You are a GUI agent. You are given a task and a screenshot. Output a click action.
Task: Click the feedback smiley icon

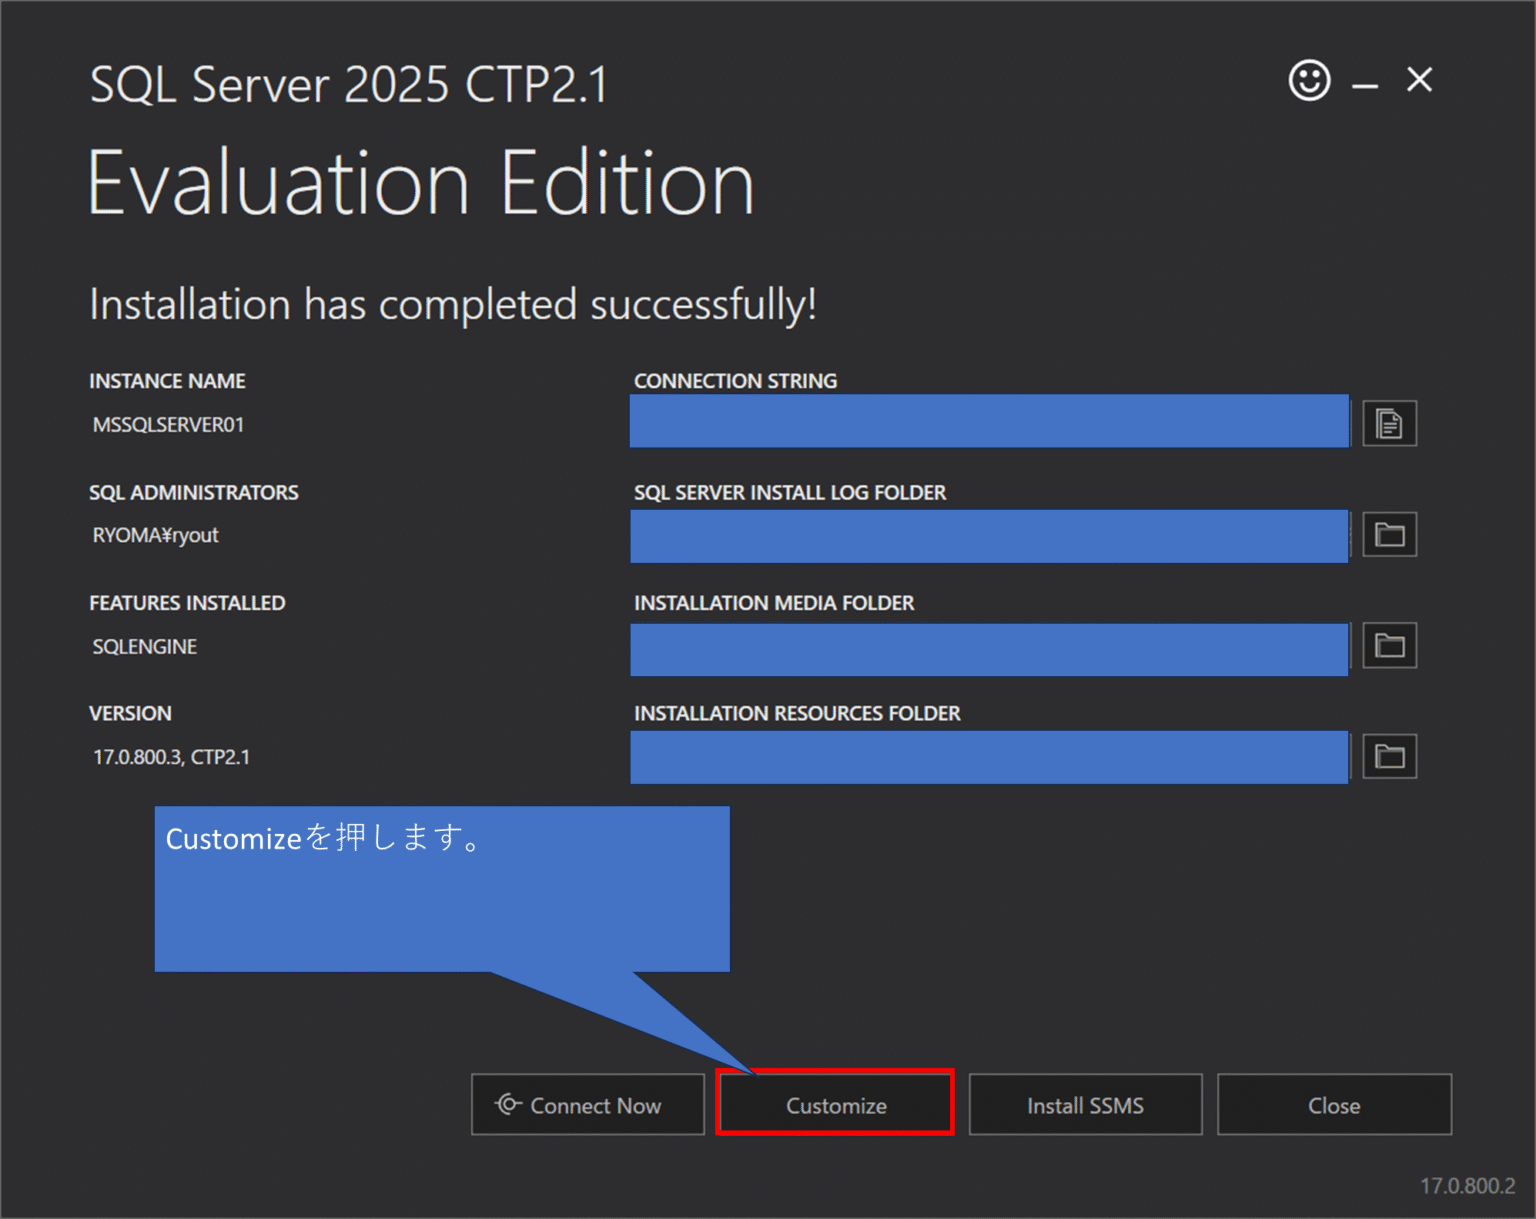click(1308, 81)
